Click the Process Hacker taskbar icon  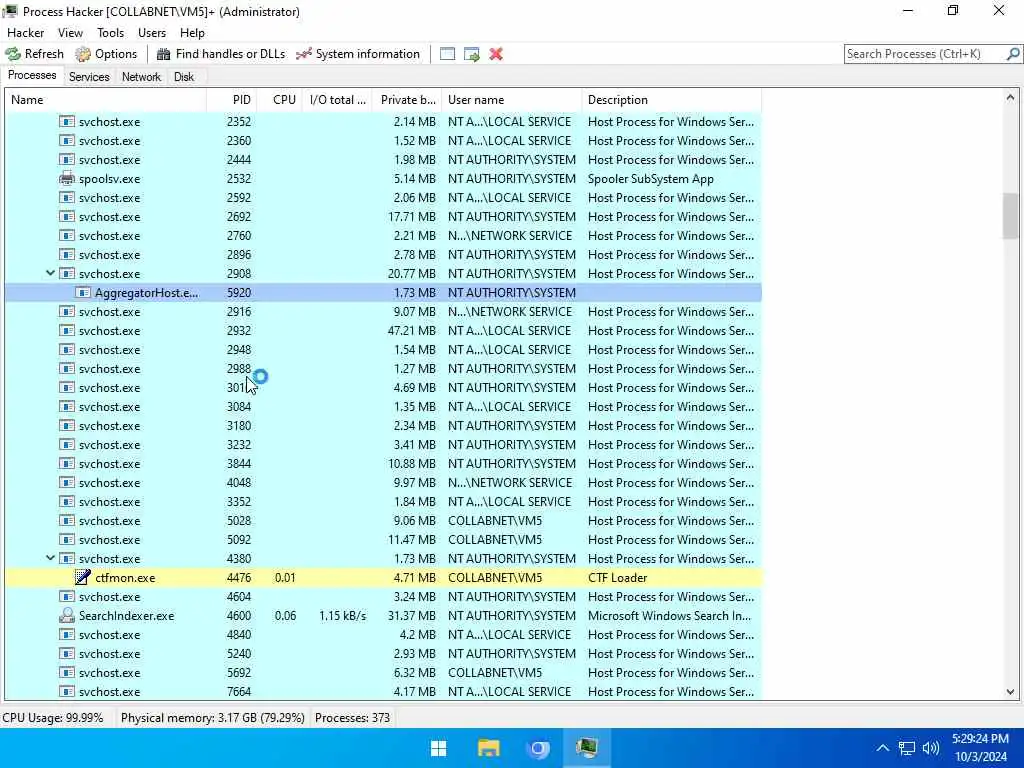tap(586, 748)
